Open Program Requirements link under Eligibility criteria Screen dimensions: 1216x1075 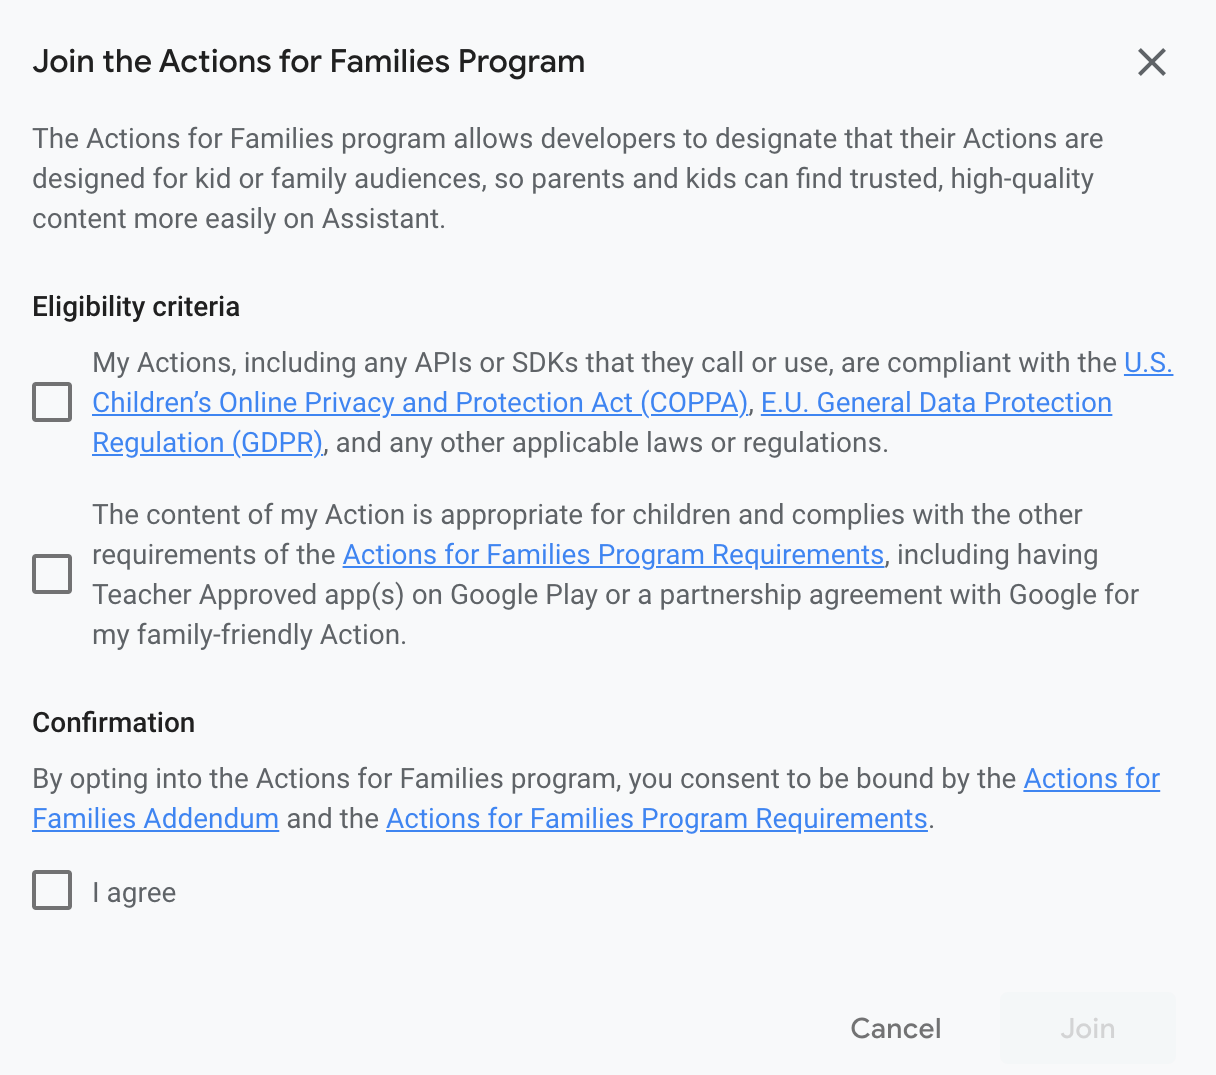pyautogui.click(x=613, y=555)
